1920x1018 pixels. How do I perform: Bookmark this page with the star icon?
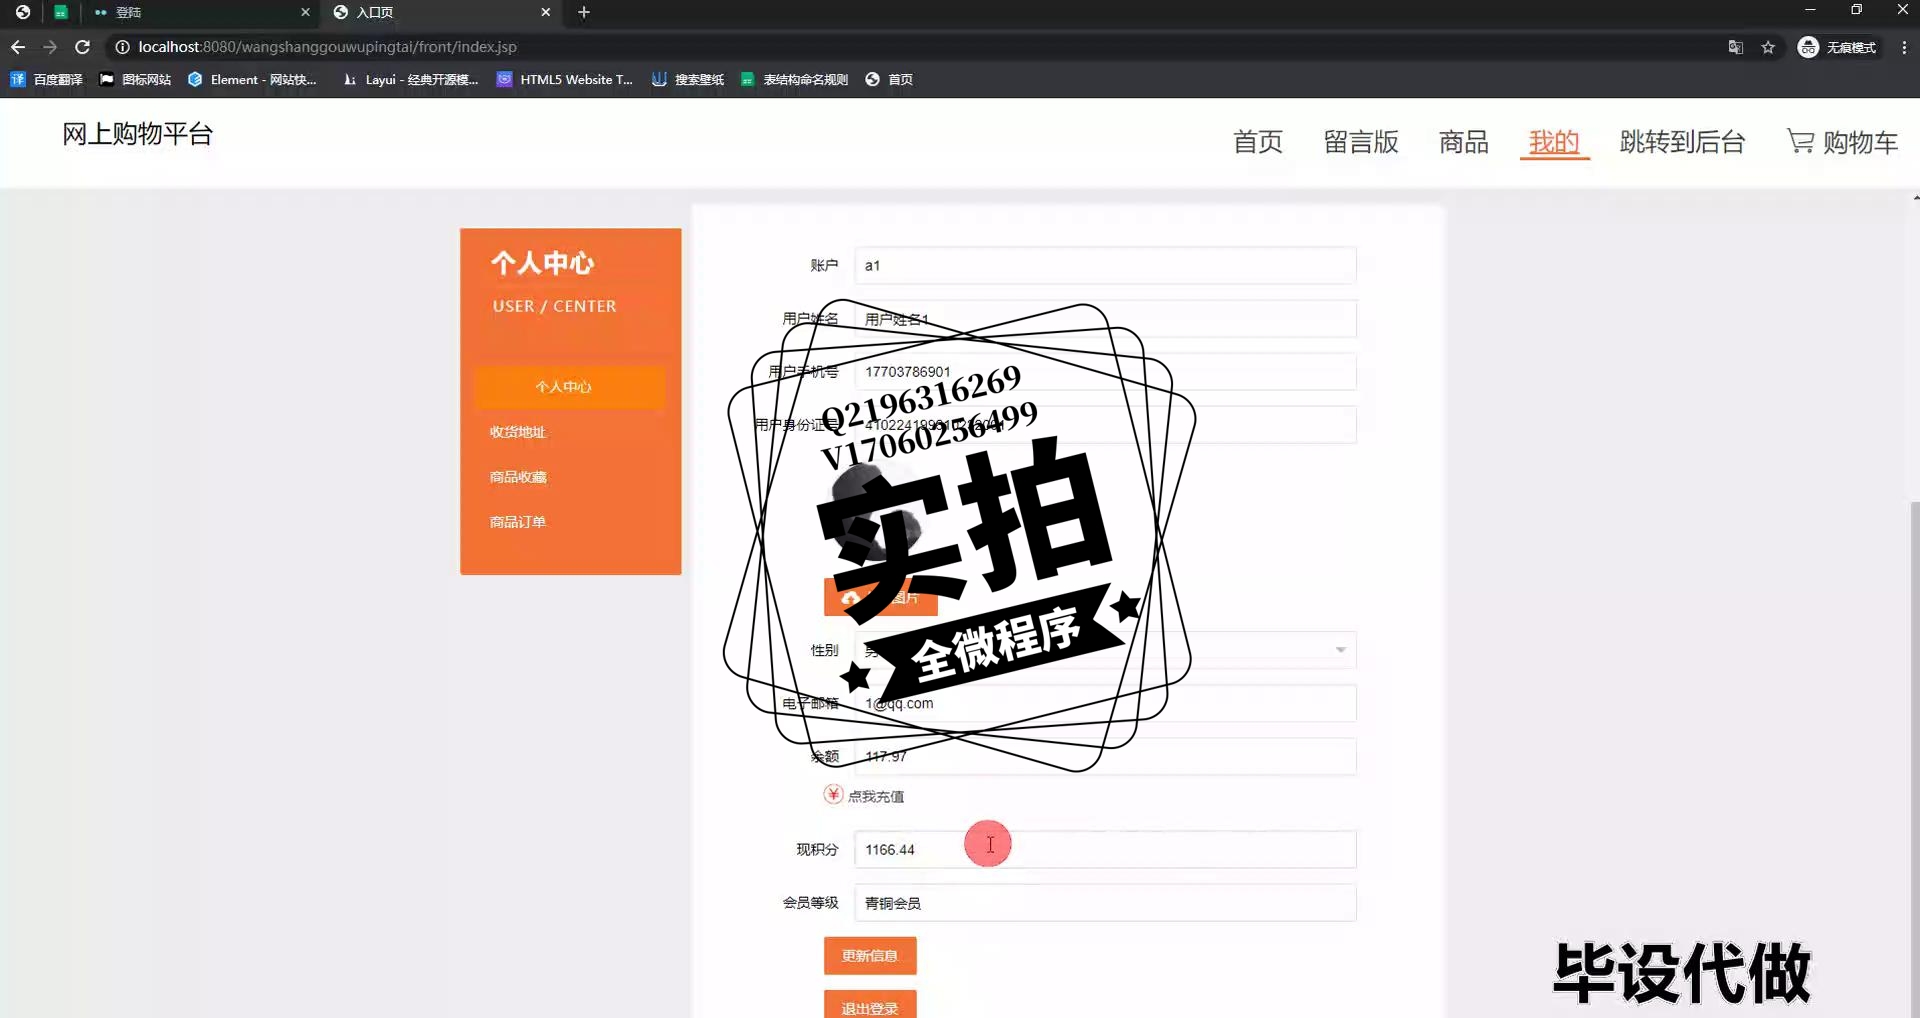(x=1768, y=47)
